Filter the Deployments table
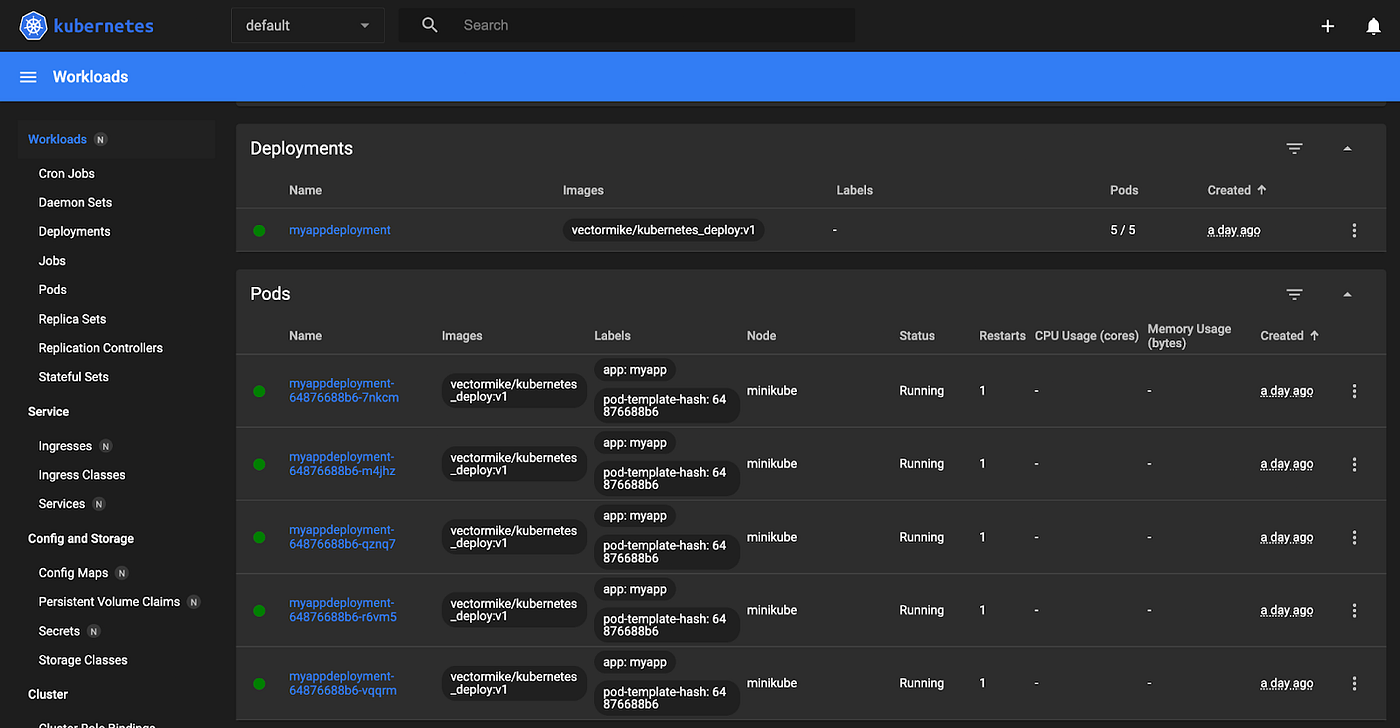Screen dimensions: 1400x728 pos(1295,148)
